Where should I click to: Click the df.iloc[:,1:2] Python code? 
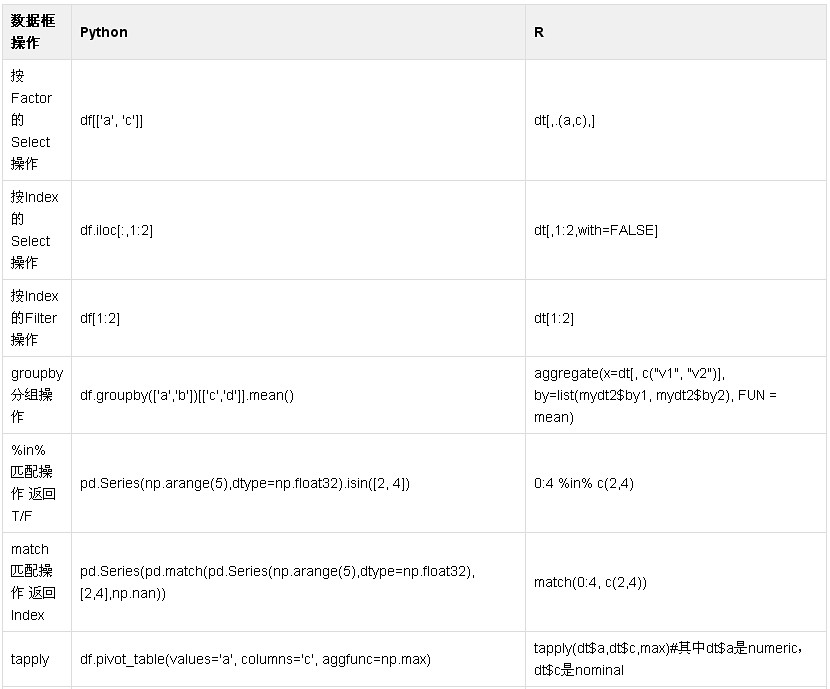(x=116, y=230)
